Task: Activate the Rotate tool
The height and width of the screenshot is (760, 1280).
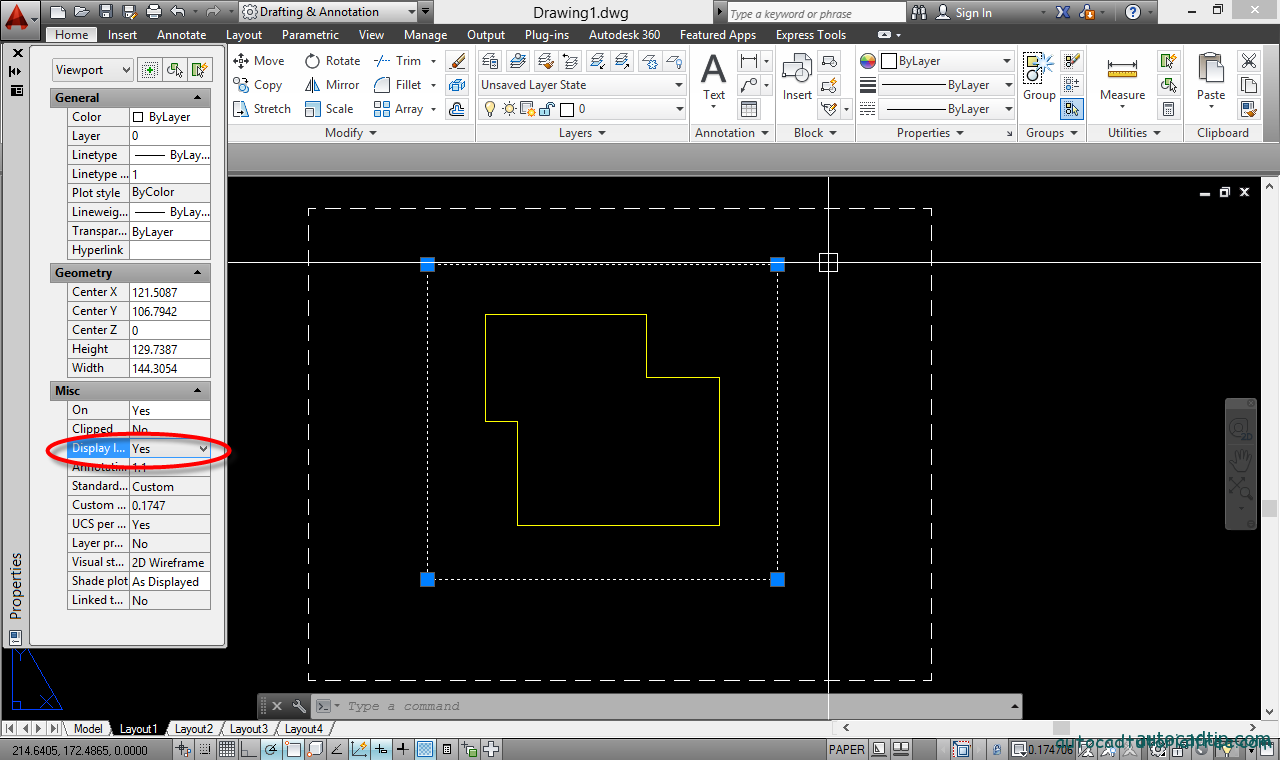Action: (332, 60)
